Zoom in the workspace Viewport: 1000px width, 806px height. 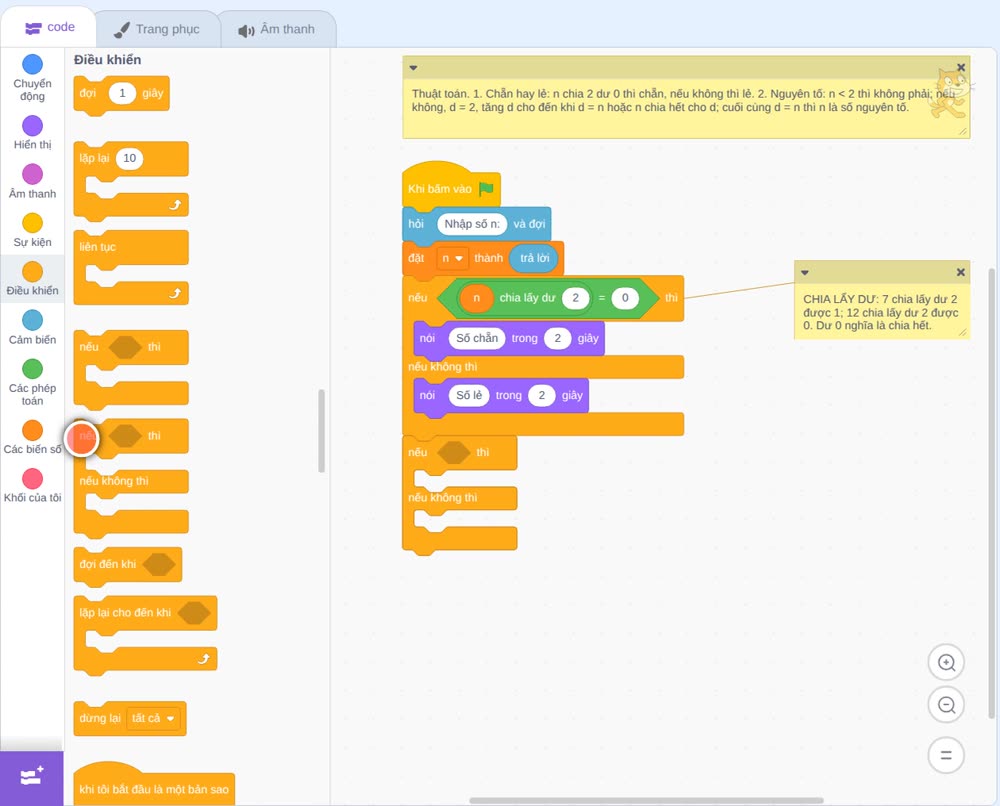pyautogui.click(x=946, y=663)
